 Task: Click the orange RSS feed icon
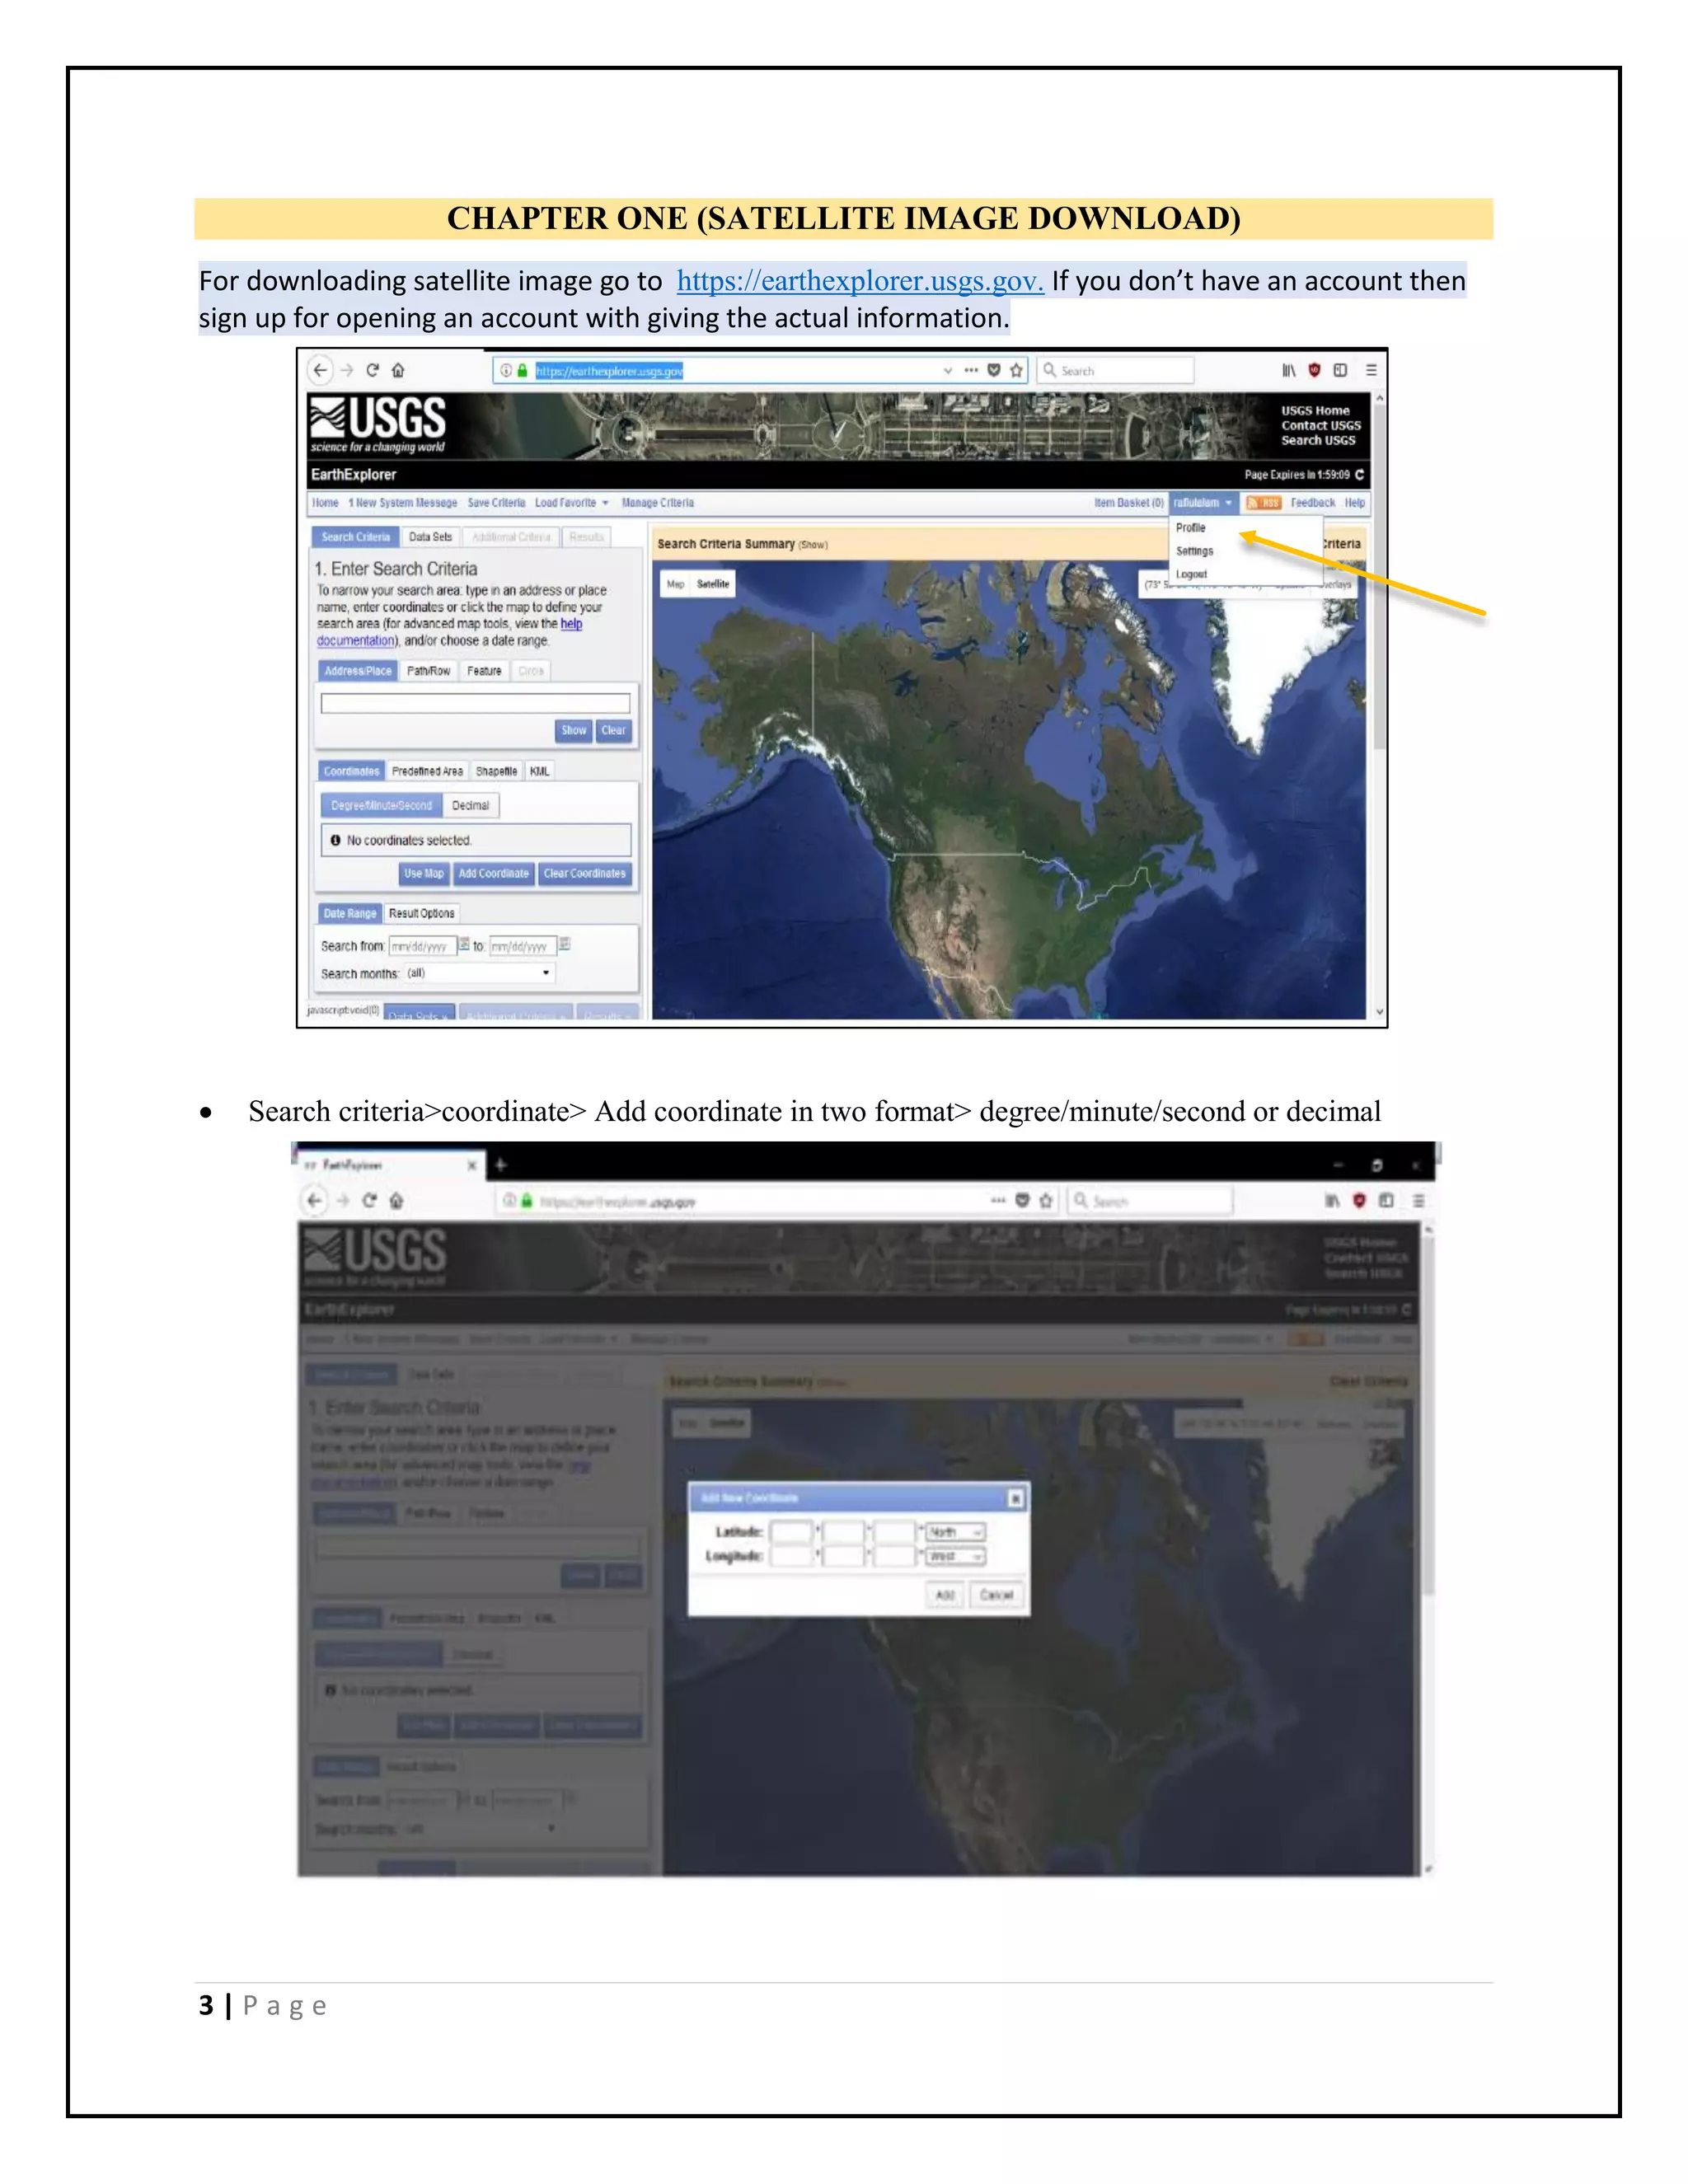pyautogui.click(x=1263, y=503)
